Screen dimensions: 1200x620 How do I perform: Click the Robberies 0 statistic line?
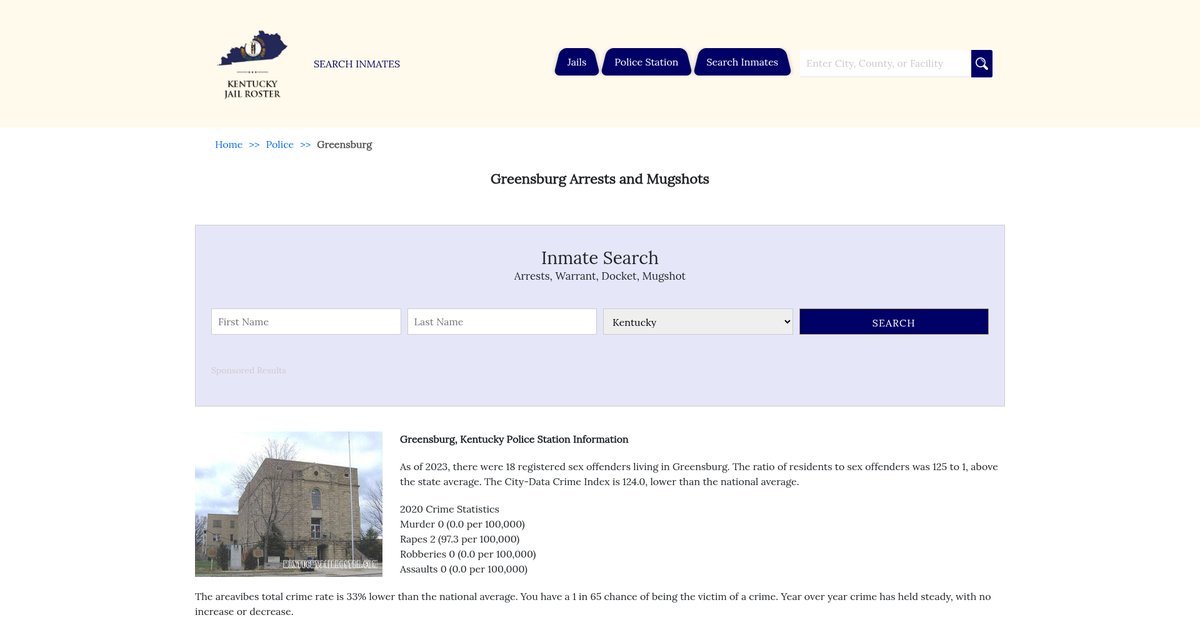tap(468, 554)
